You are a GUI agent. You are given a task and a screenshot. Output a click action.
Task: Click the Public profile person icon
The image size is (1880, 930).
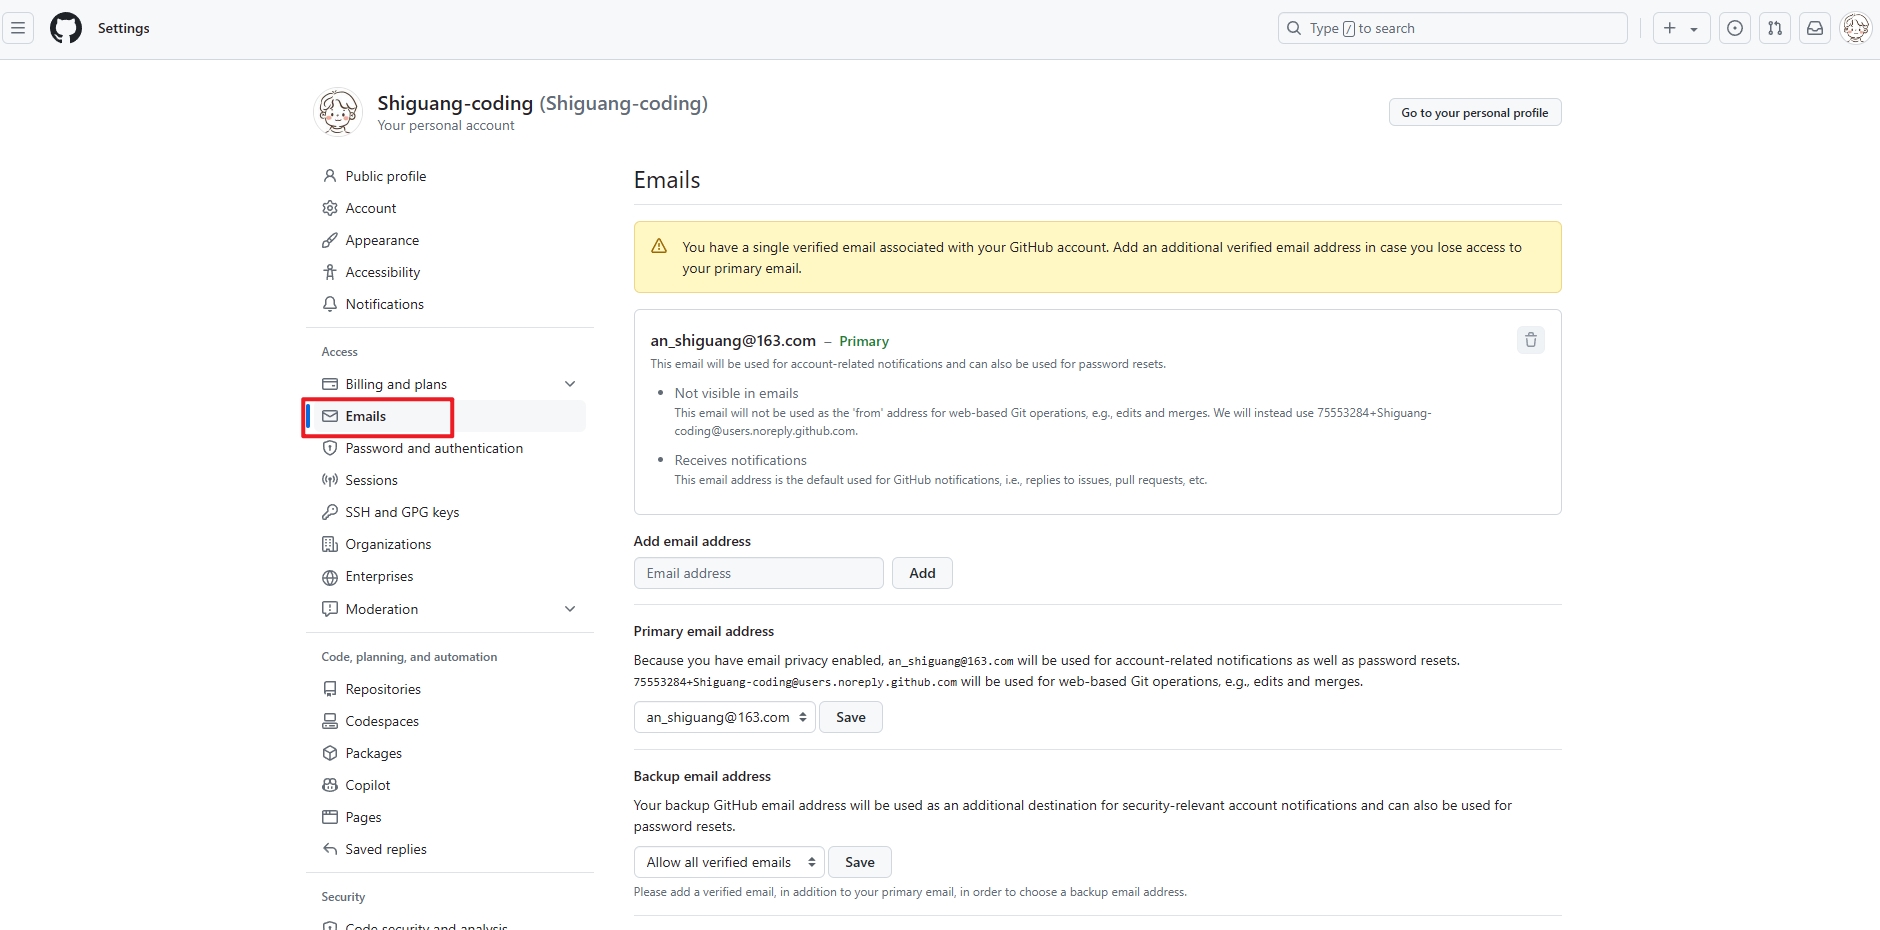tap(330, 176)
